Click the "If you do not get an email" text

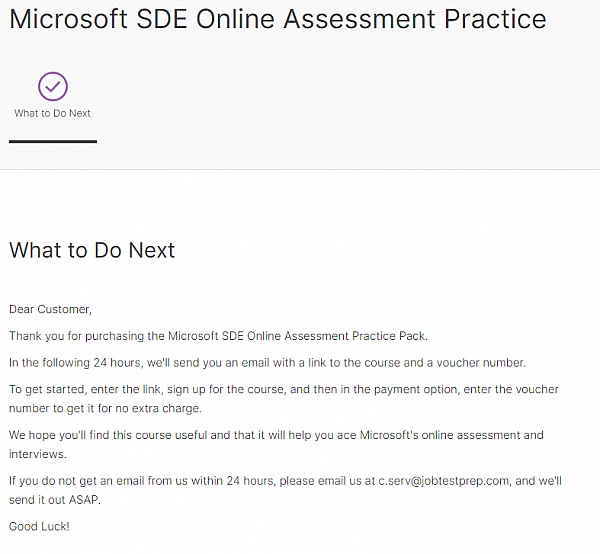coord(140,481)
